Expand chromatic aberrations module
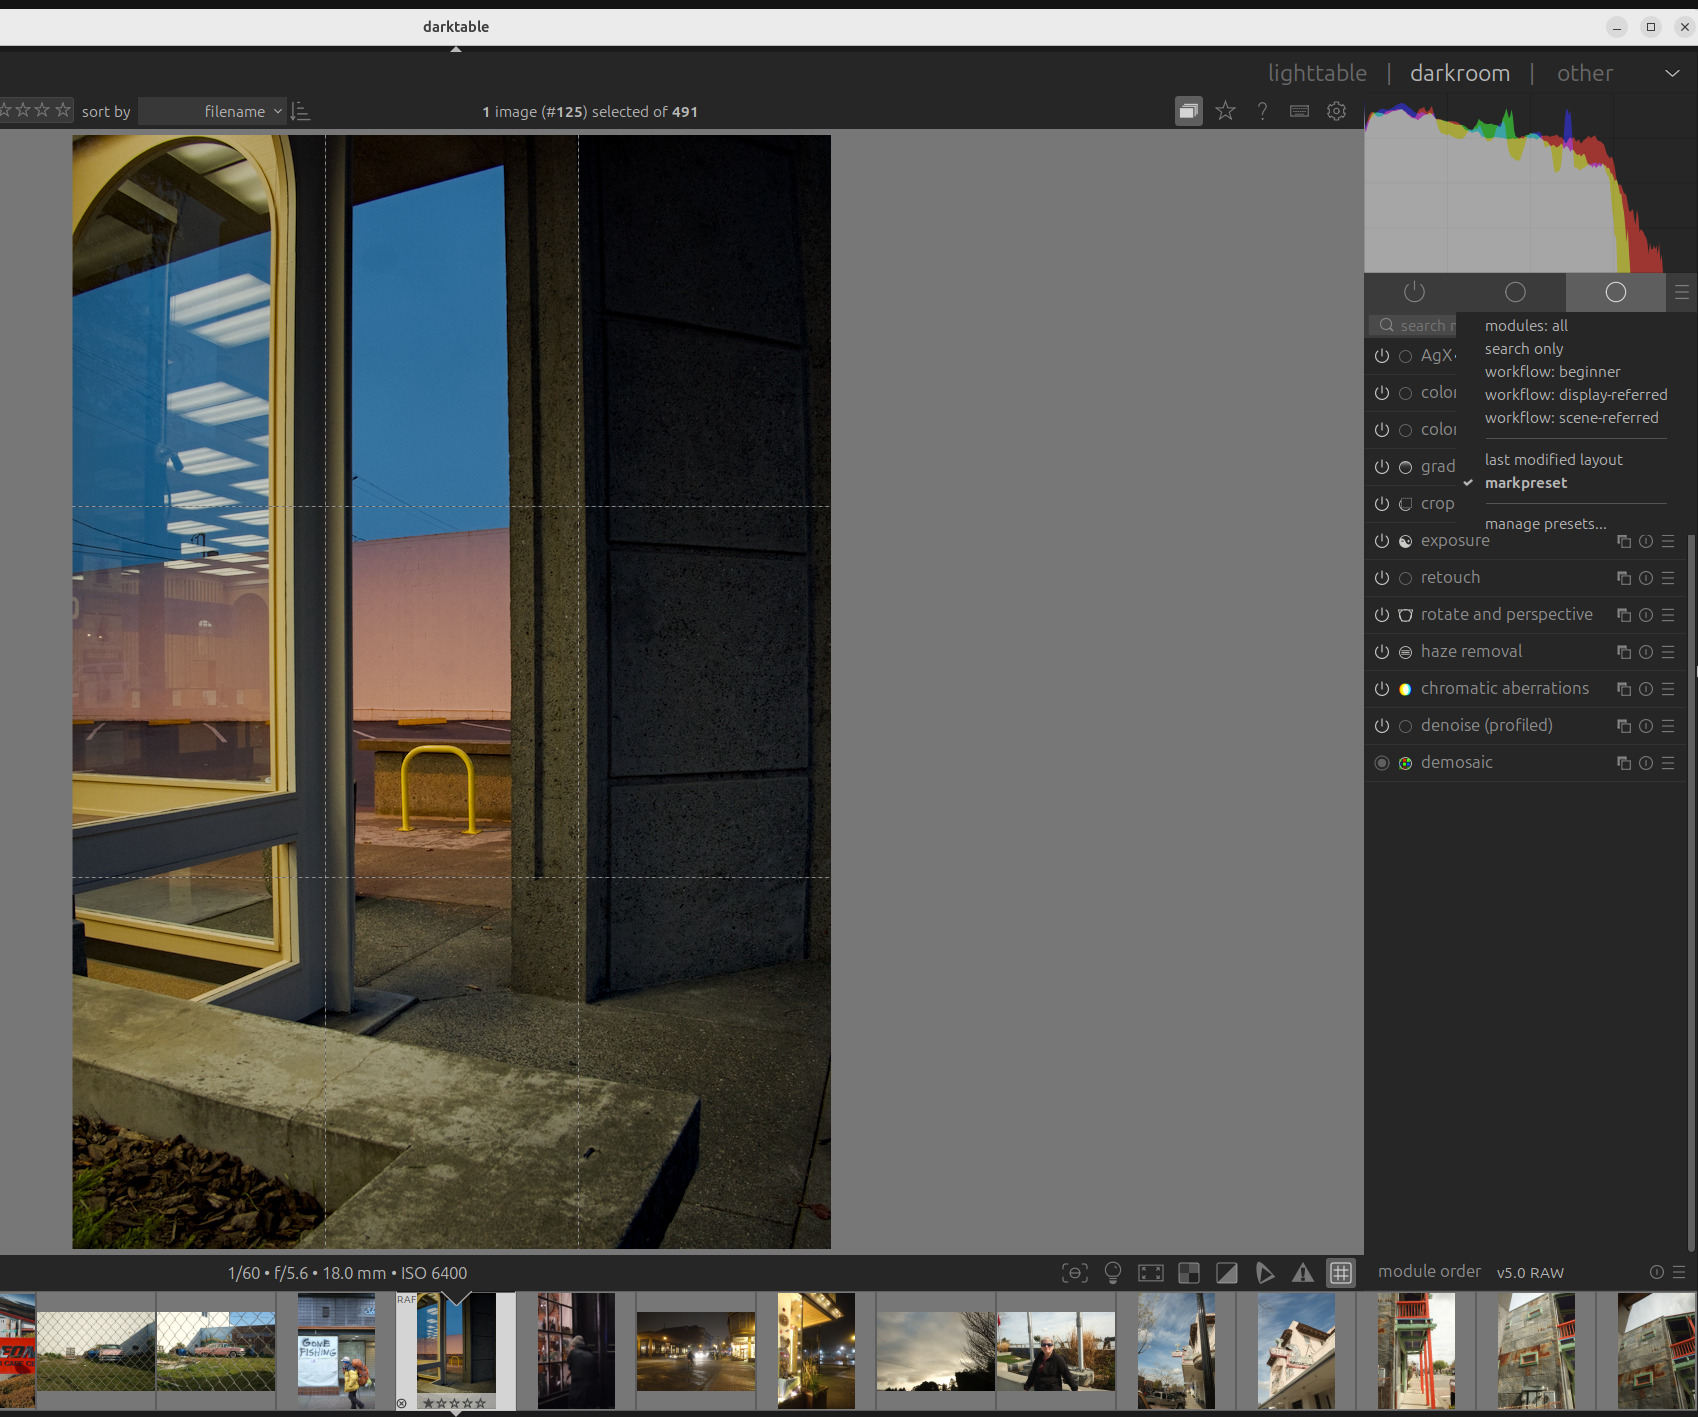This screenshot has height=1417, width=1698. (1505, 689)
